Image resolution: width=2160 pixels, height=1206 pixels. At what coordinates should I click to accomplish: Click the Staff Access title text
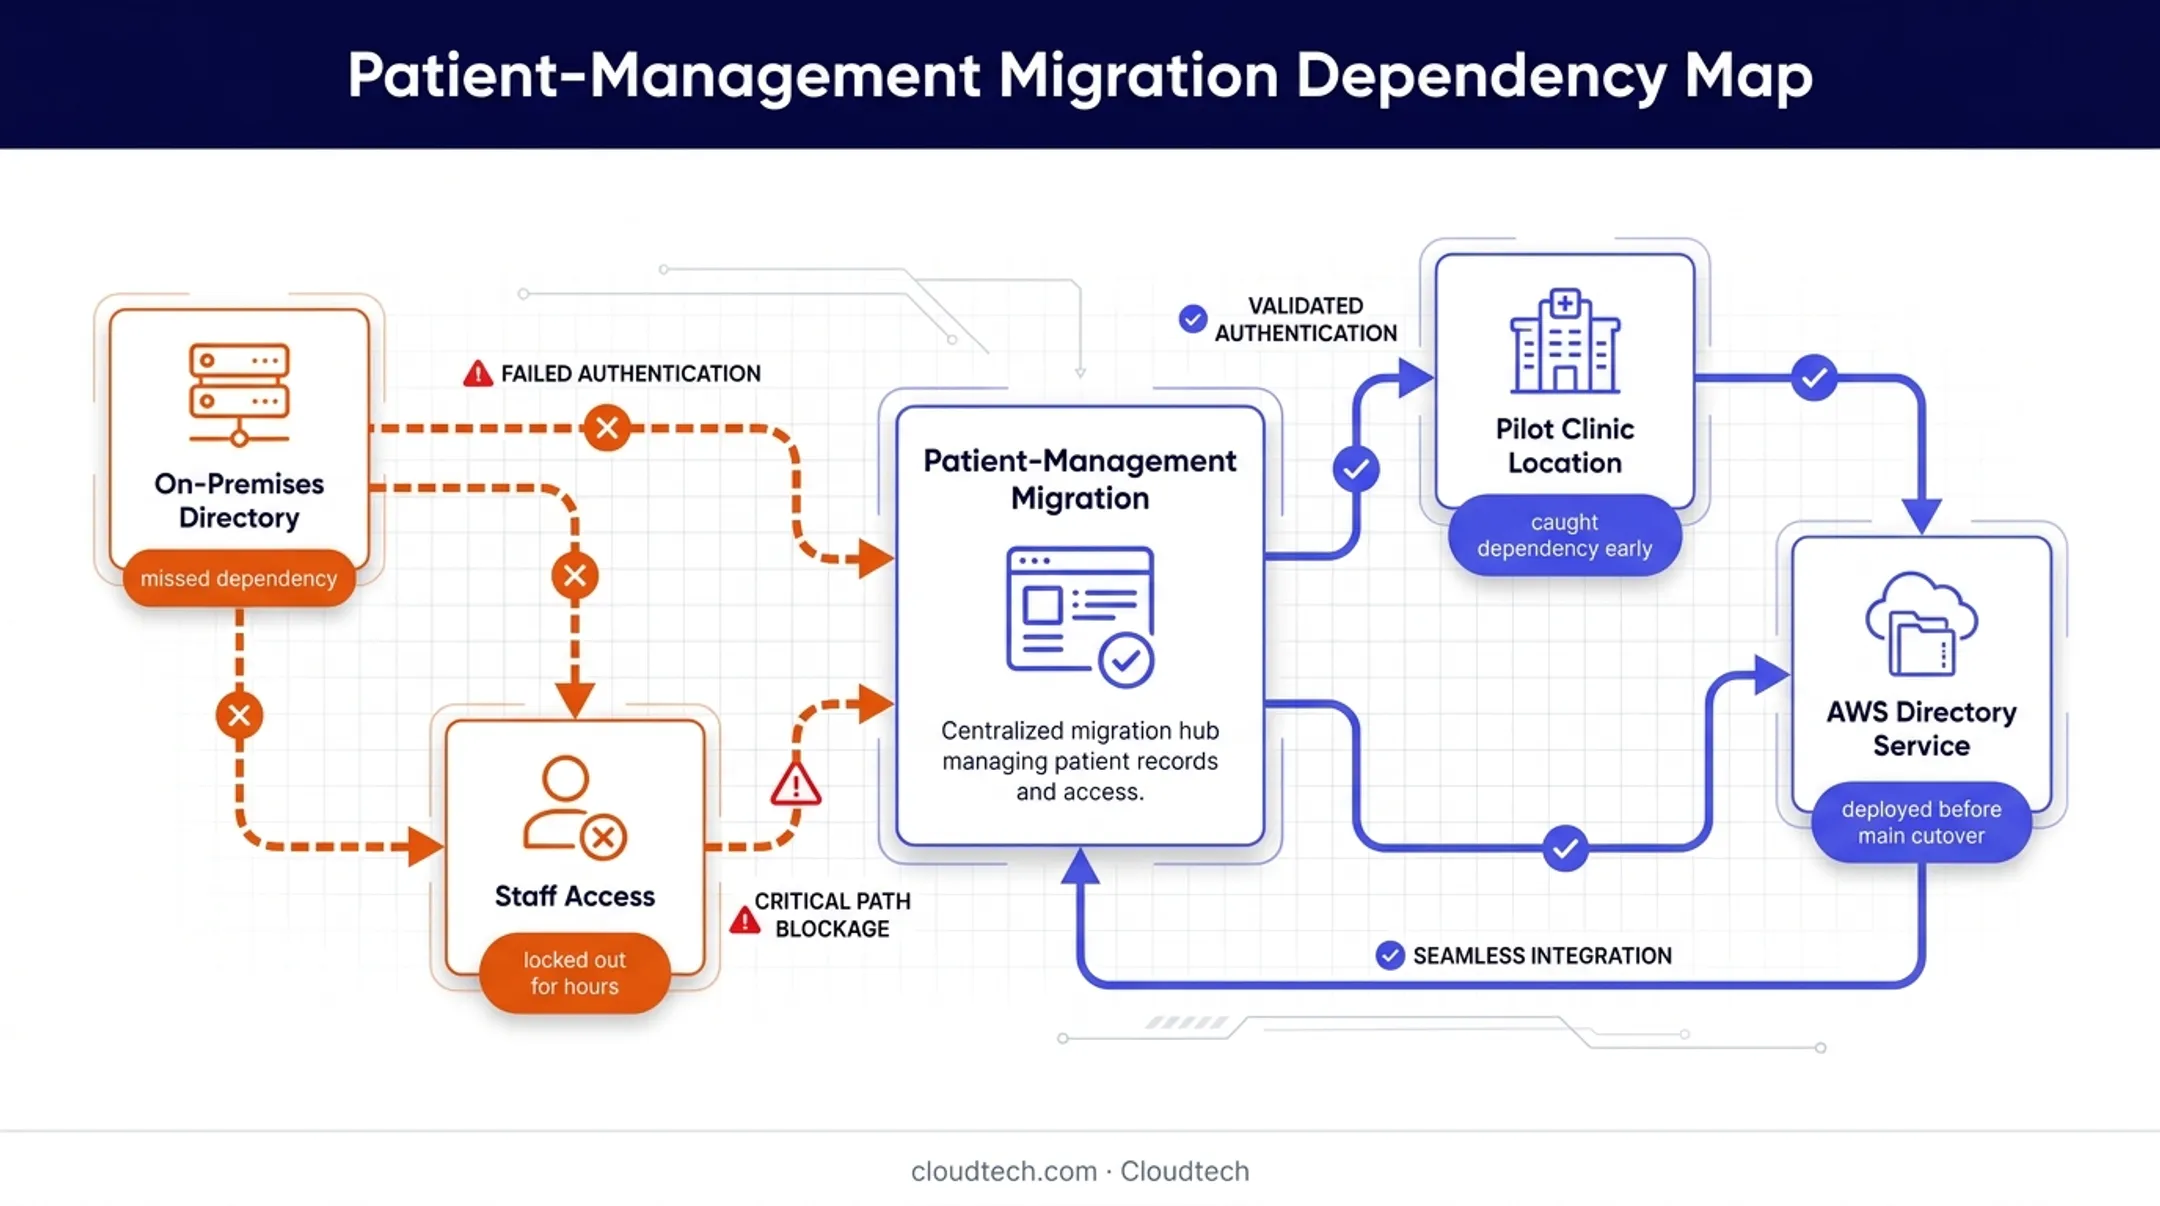[575, 896]
